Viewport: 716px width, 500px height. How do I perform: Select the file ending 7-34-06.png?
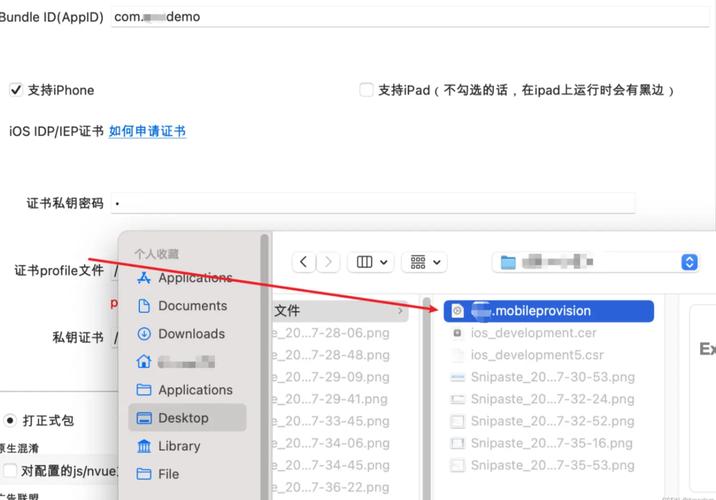coord(331,443)
